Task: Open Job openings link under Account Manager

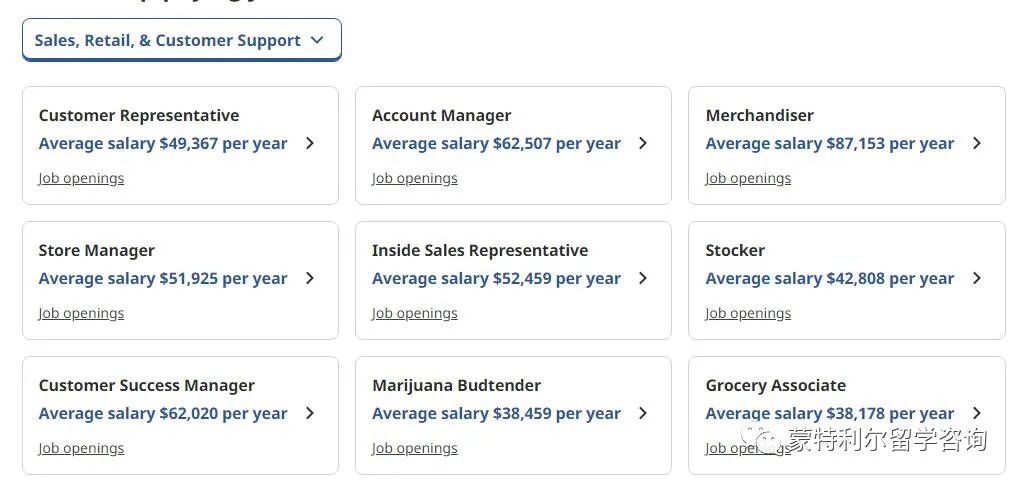Action: point(415,178)
